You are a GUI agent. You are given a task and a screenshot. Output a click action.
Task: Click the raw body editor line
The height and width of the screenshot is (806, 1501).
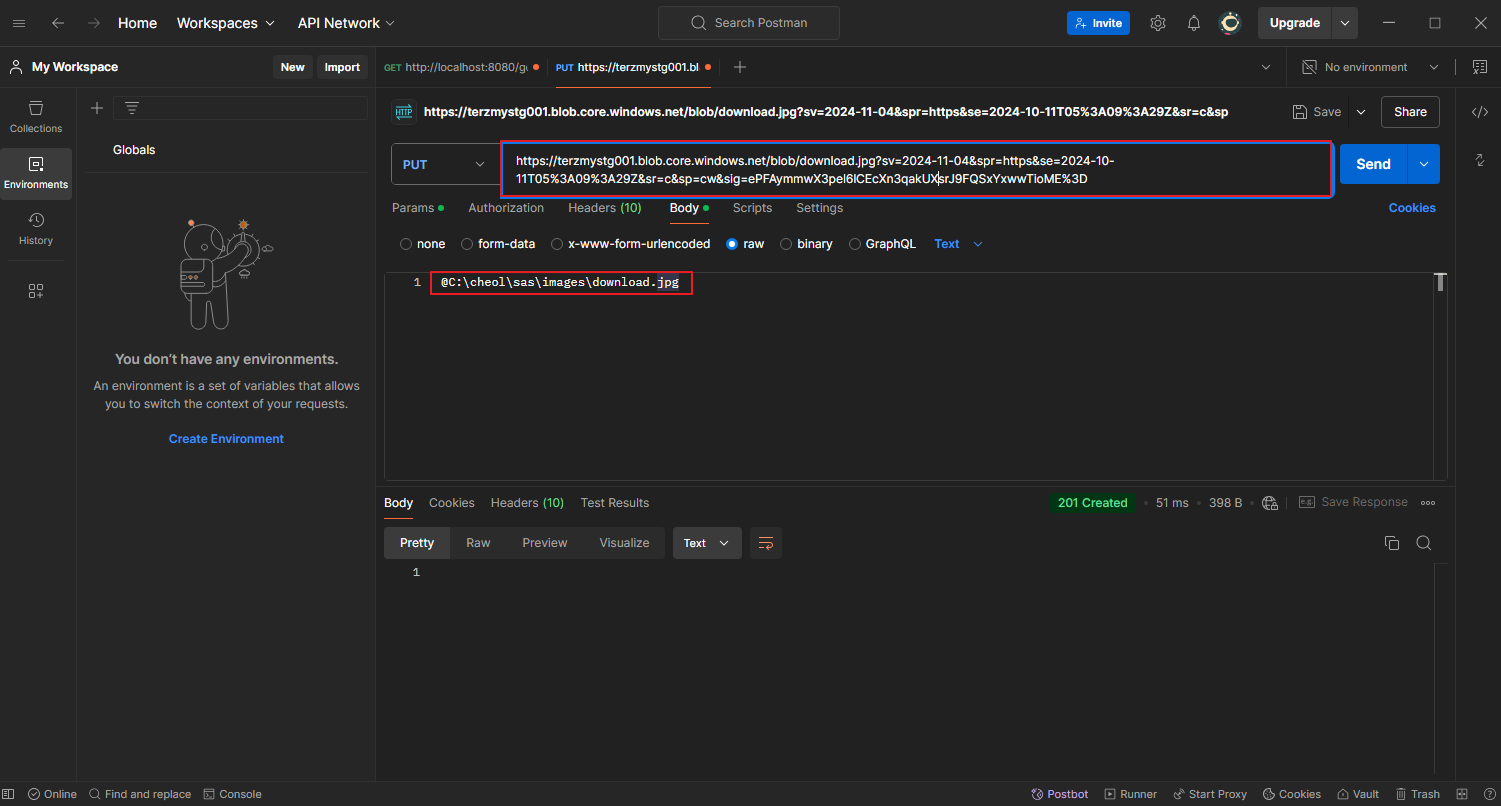pos(560,283)
